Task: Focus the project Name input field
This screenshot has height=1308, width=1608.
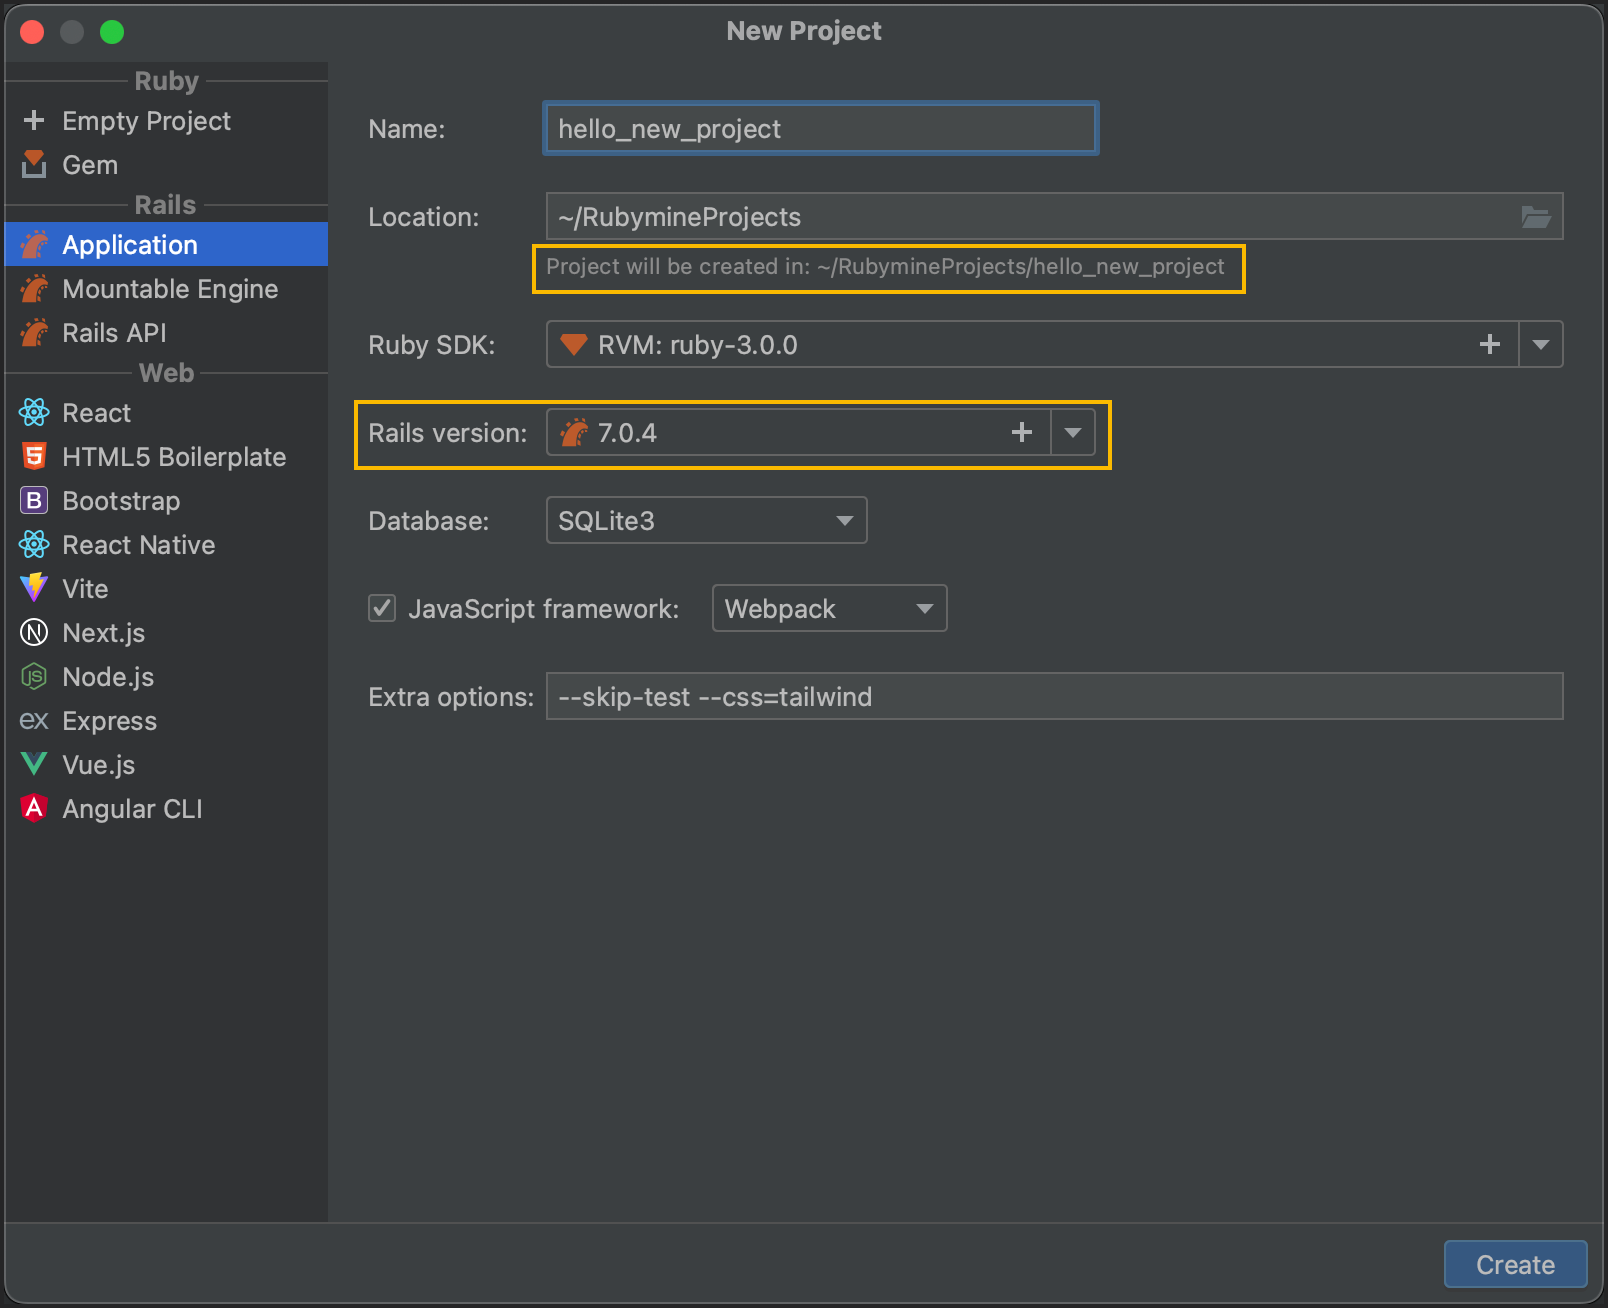Action: click(x=820, y=129)
